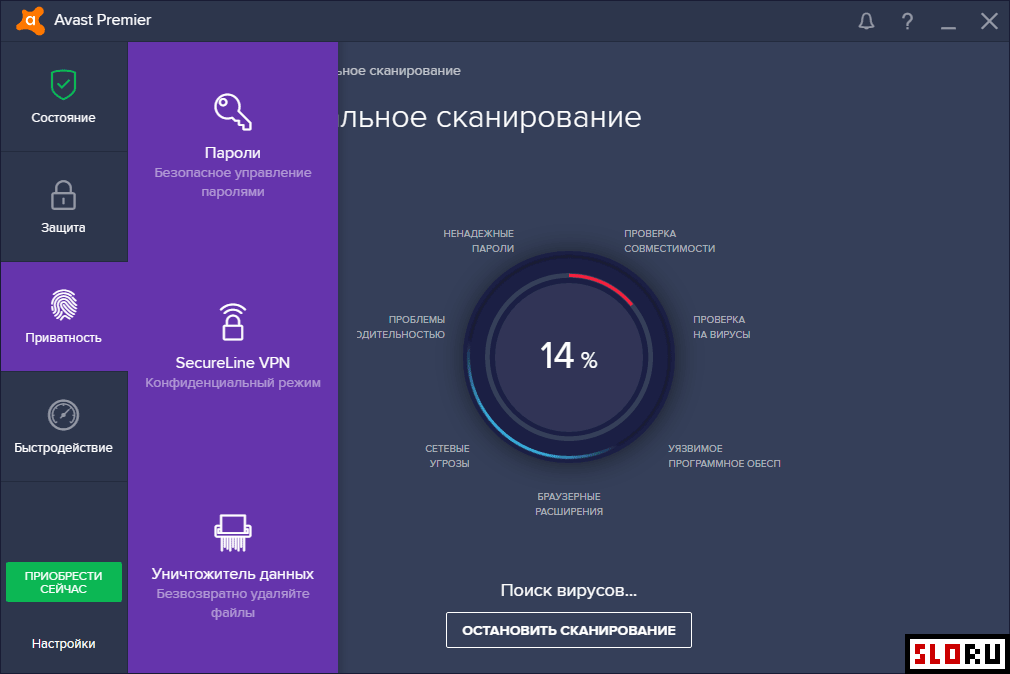The image size is (1010, 674).
Task: Open the Защита section
Action: coord(64,207)
